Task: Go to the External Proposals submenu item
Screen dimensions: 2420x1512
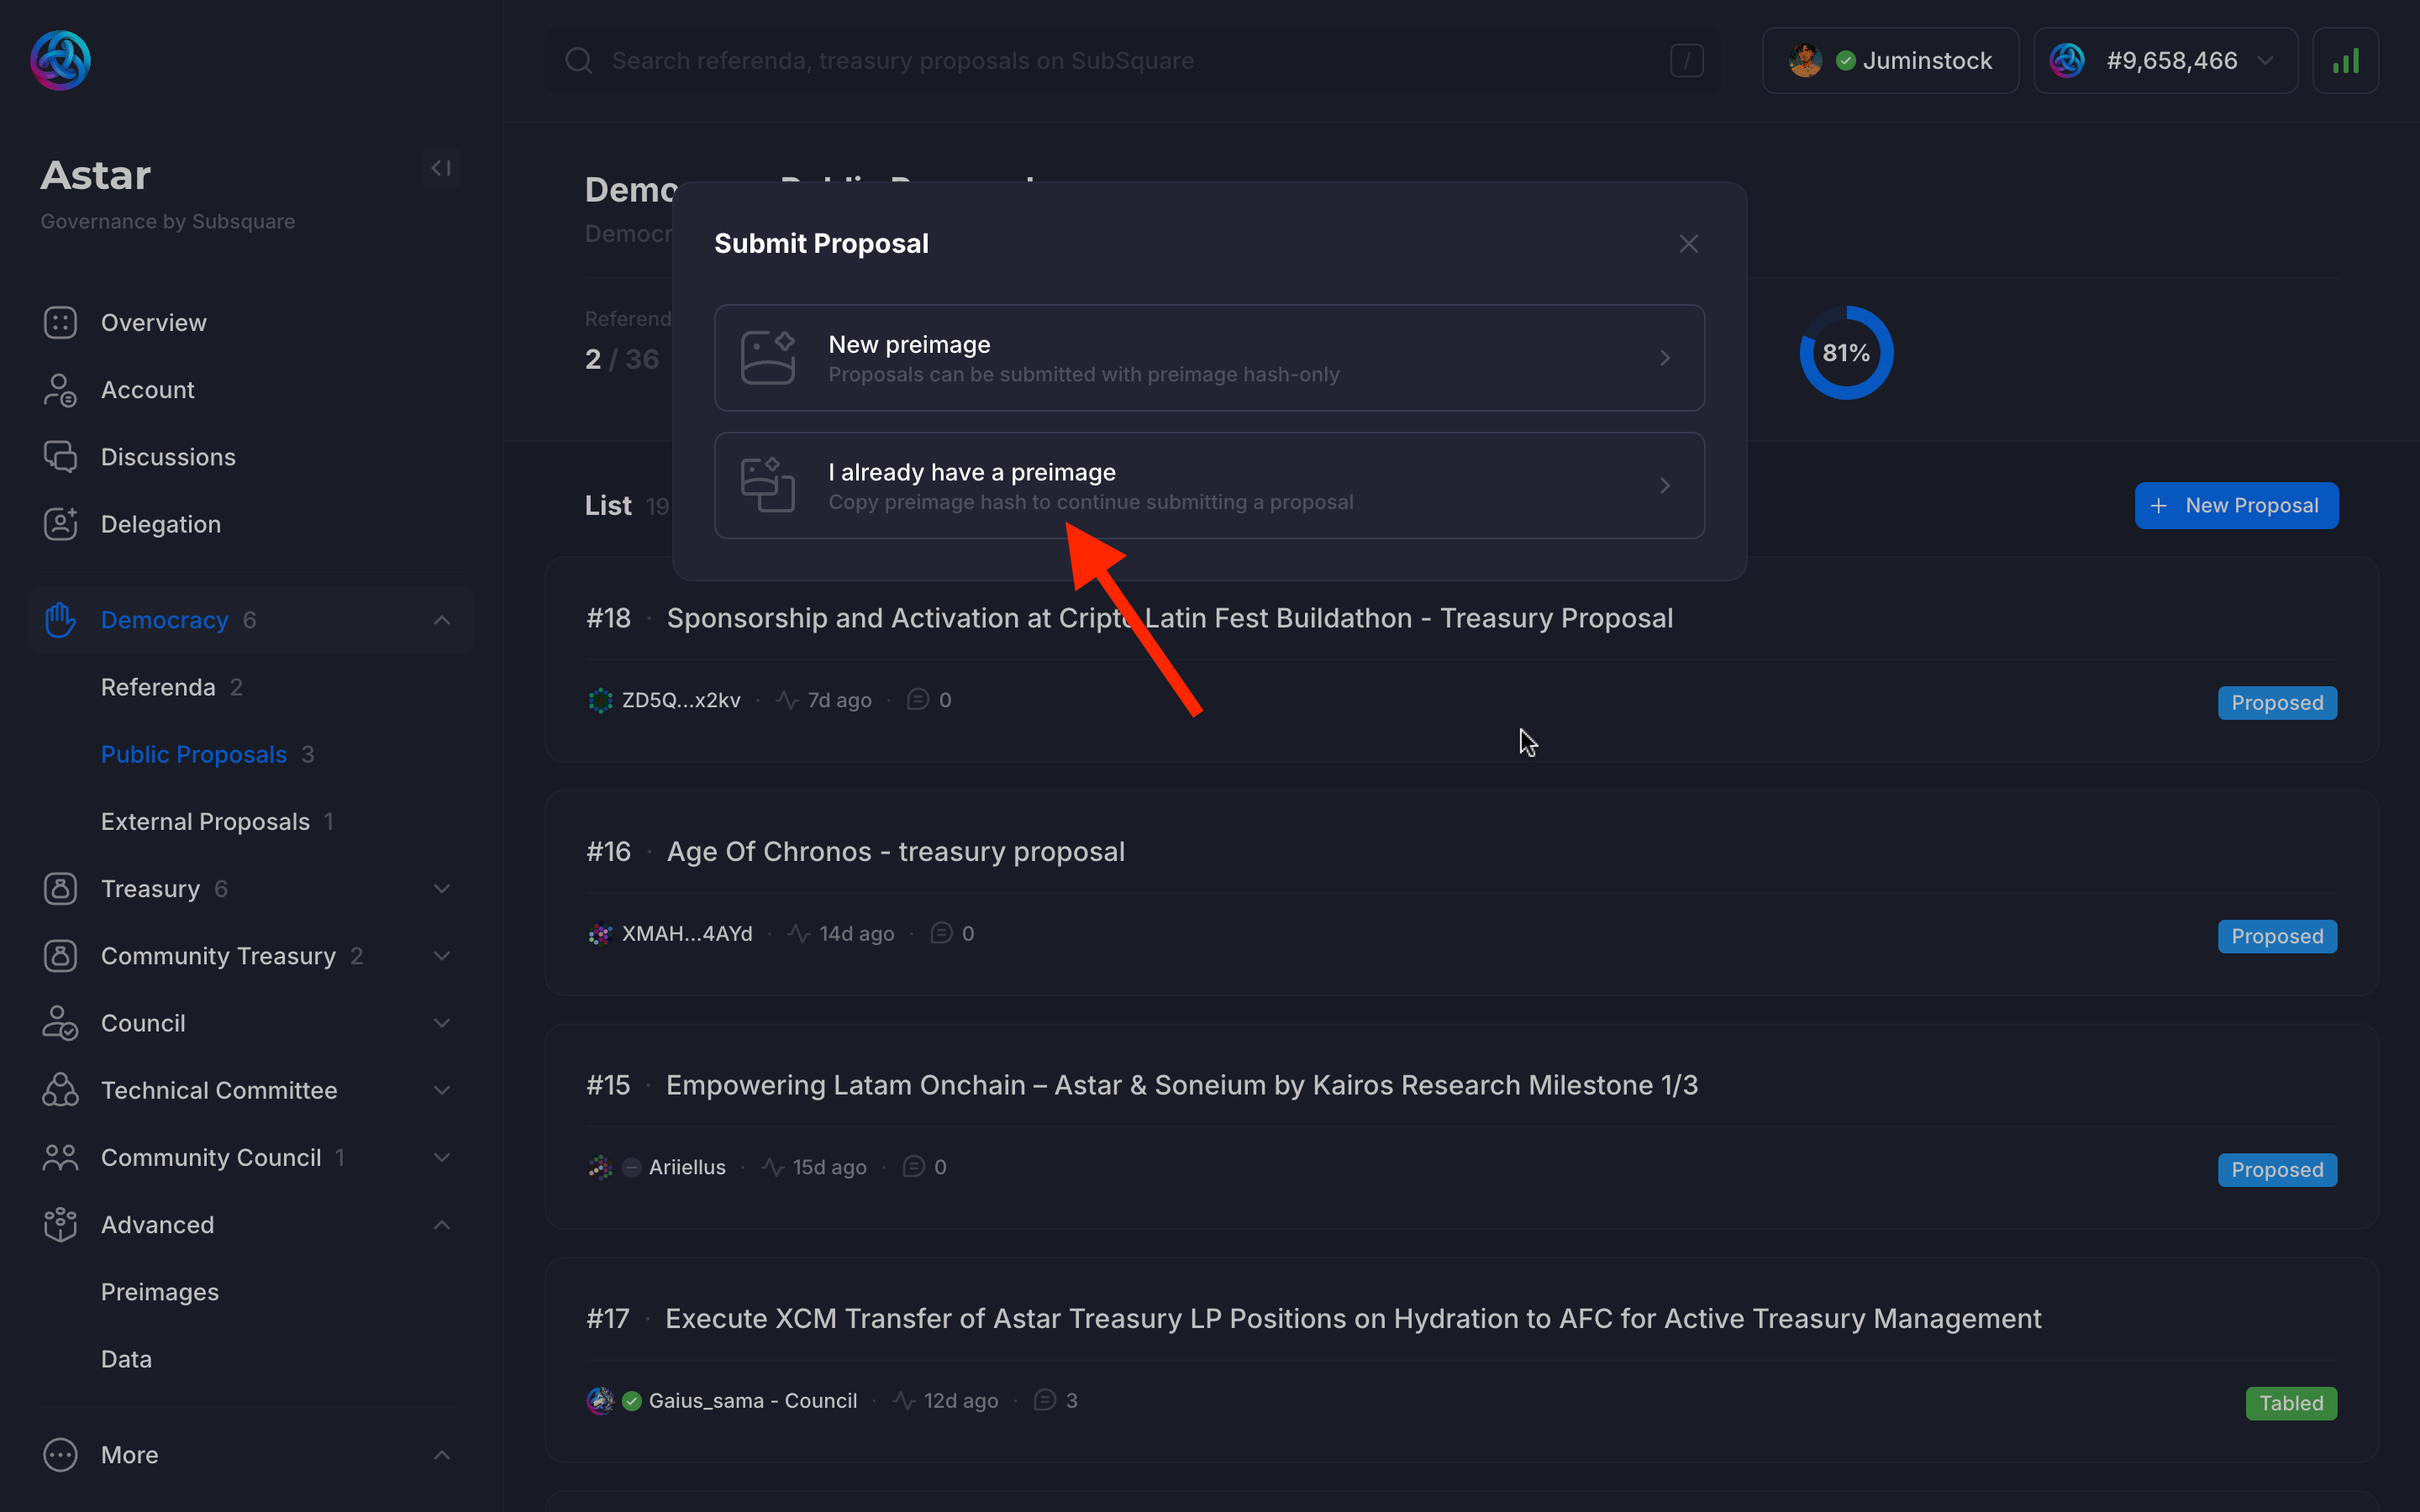Action: coord(205,821)
